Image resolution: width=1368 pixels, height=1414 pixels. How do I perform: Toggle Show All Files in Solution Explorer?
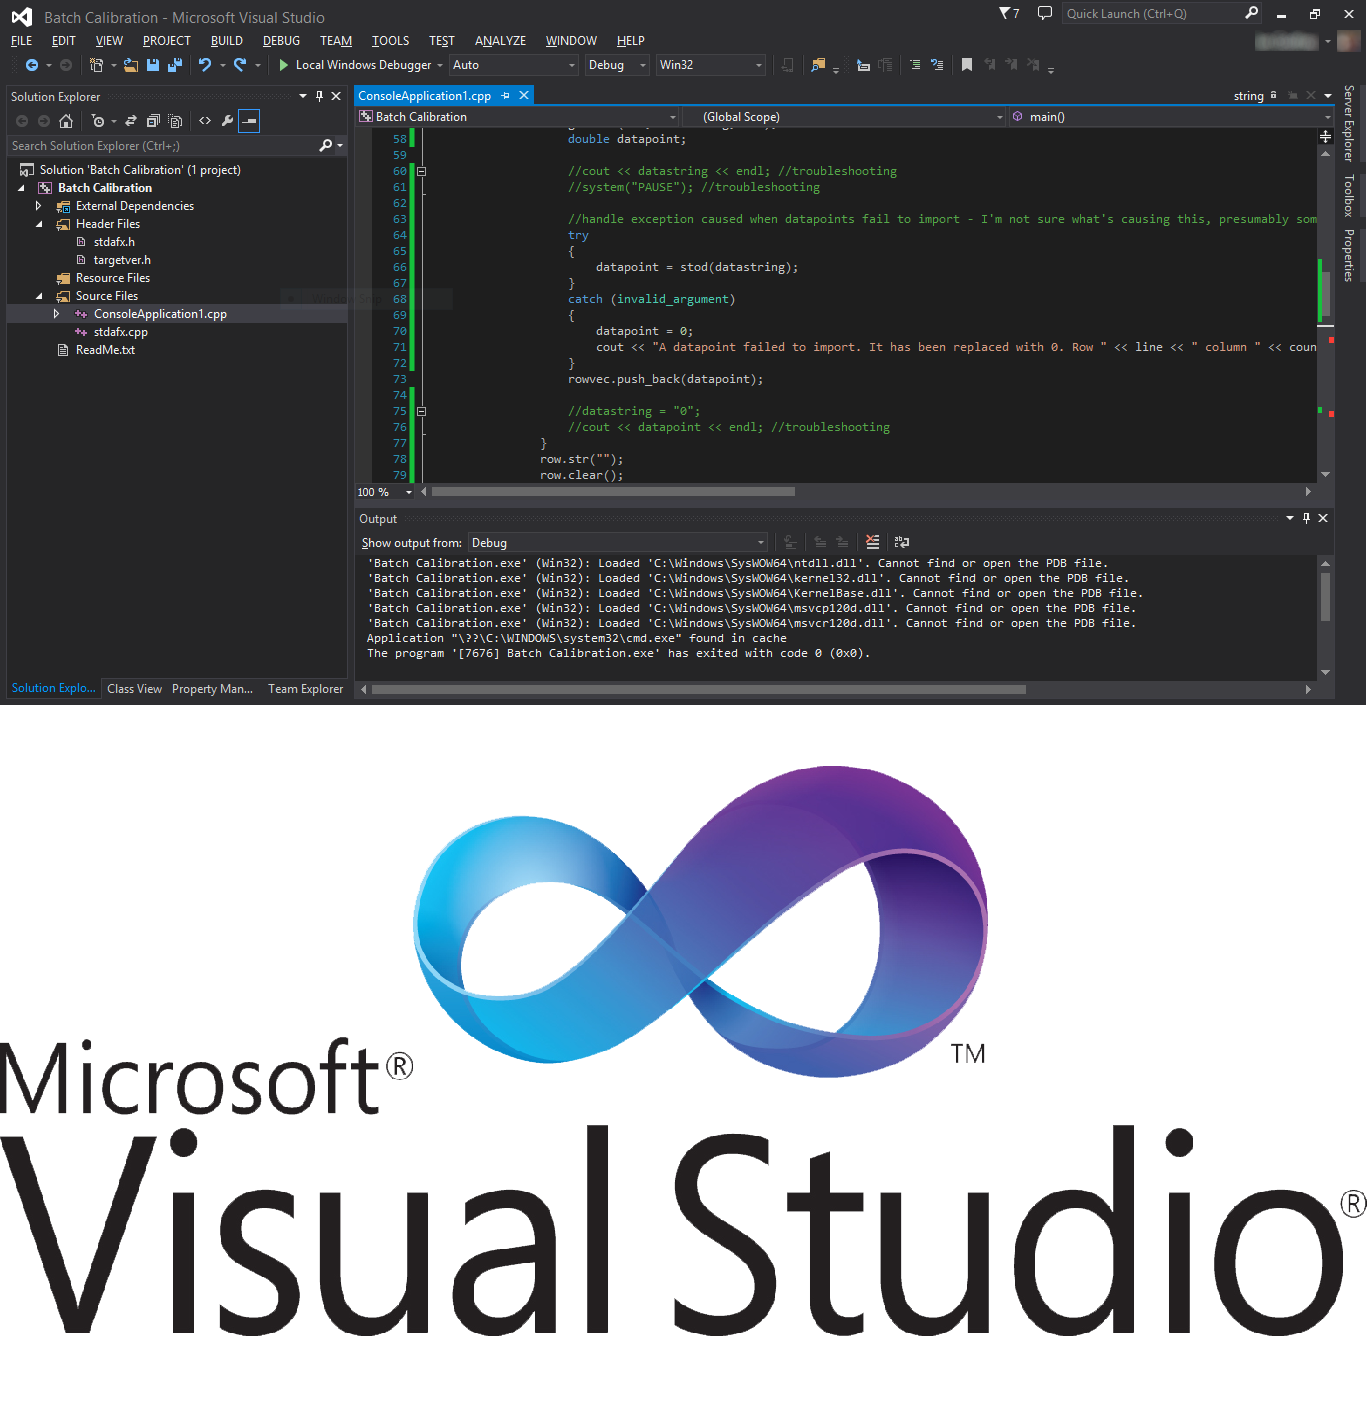[x=175, y=121]
